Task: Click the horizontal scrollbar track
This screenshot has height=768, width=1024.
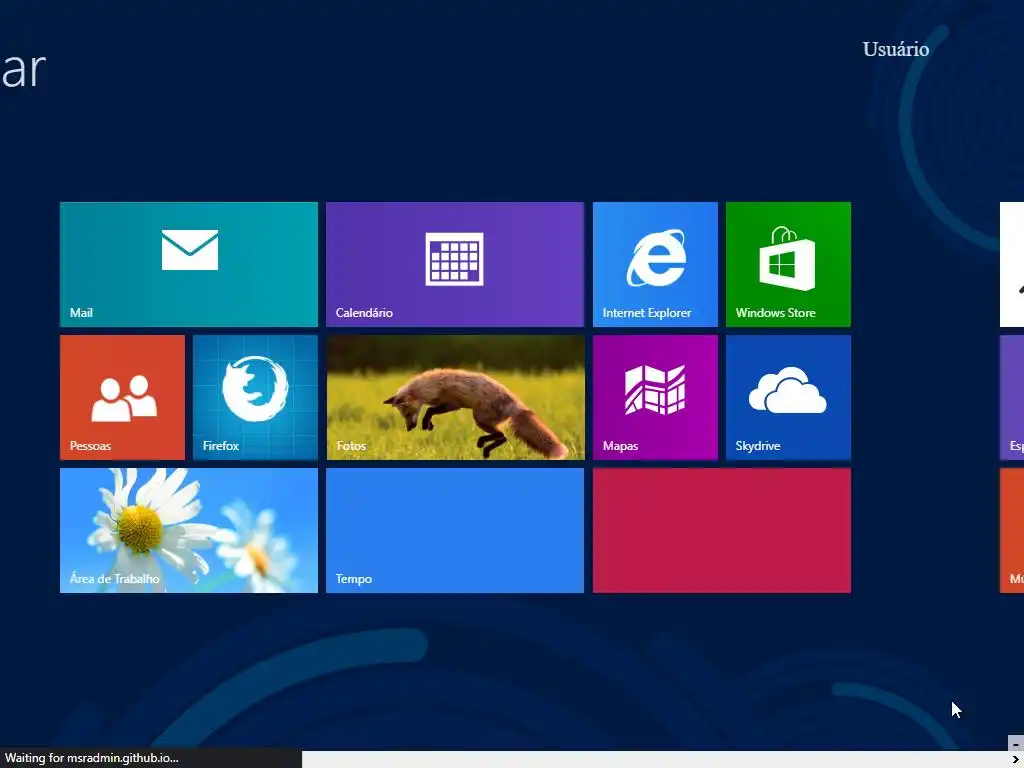Action: point(655,760)
